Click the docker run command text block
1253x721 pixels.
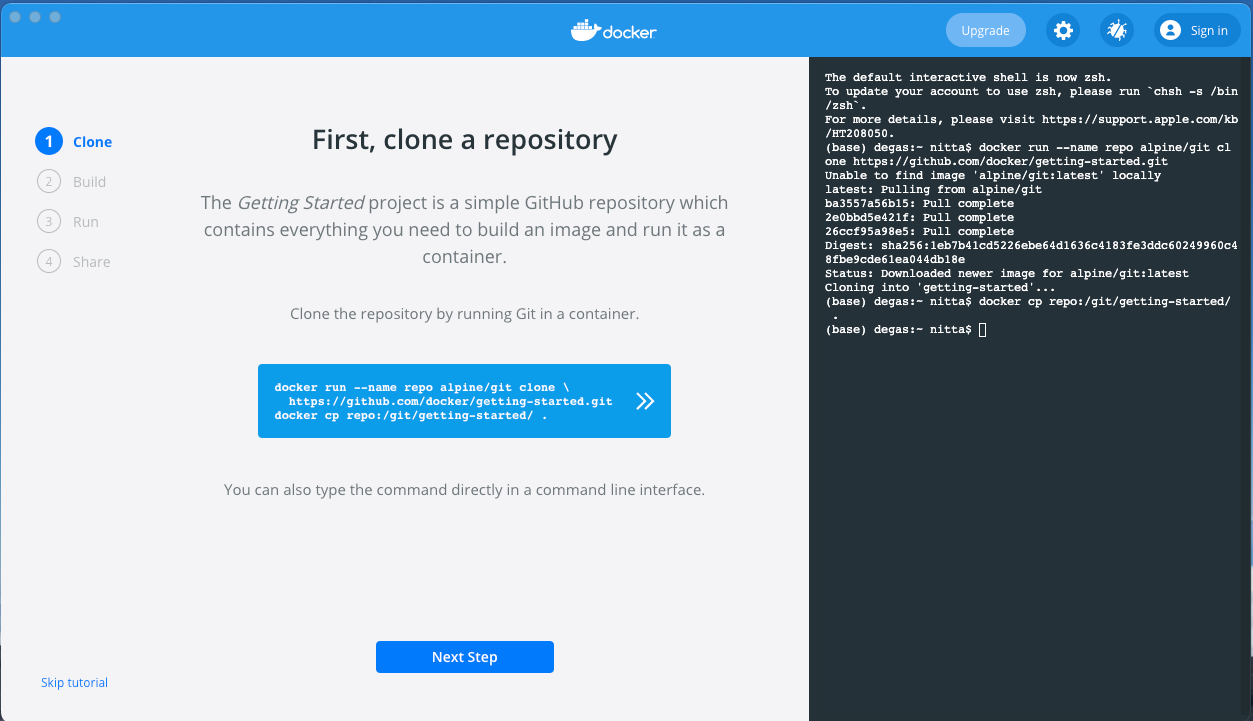(443, 401)
